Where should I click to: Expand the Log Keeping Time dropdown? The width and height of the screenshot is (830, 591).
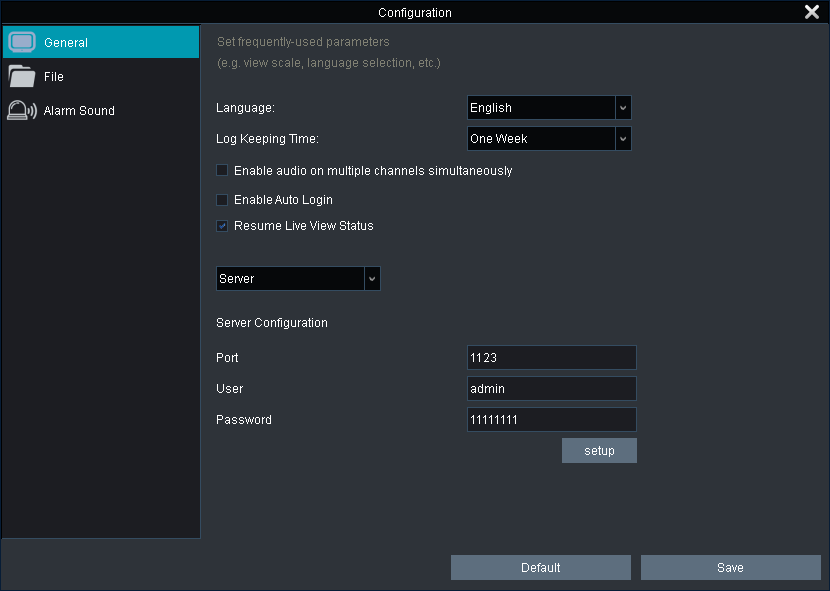pos(622,139)
